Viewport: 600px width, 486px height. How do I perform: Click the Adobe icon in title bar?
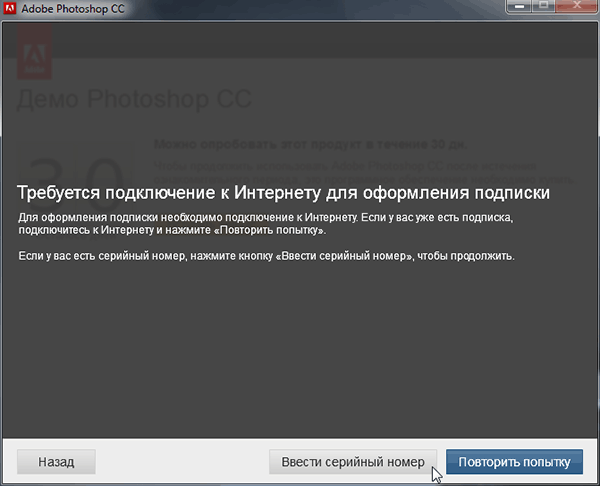(9, 8)
